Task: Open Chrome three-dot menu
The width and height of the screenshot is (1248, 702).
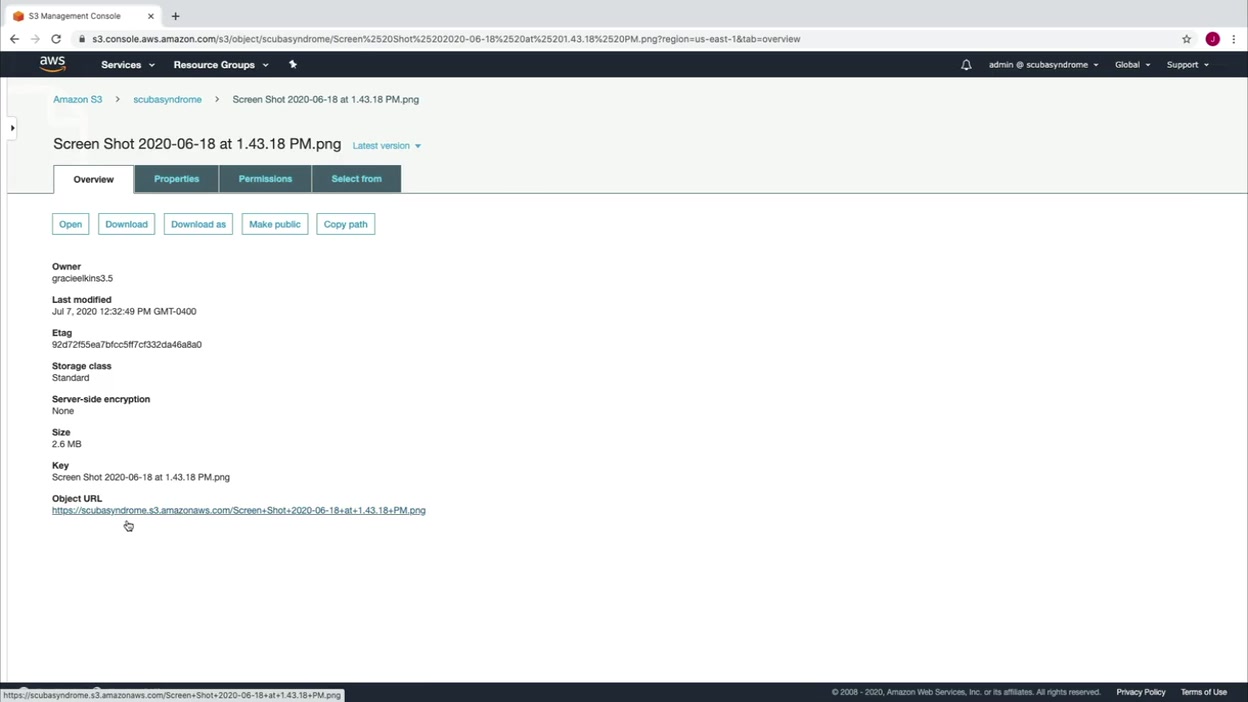Action: (x=1235, y=39)
